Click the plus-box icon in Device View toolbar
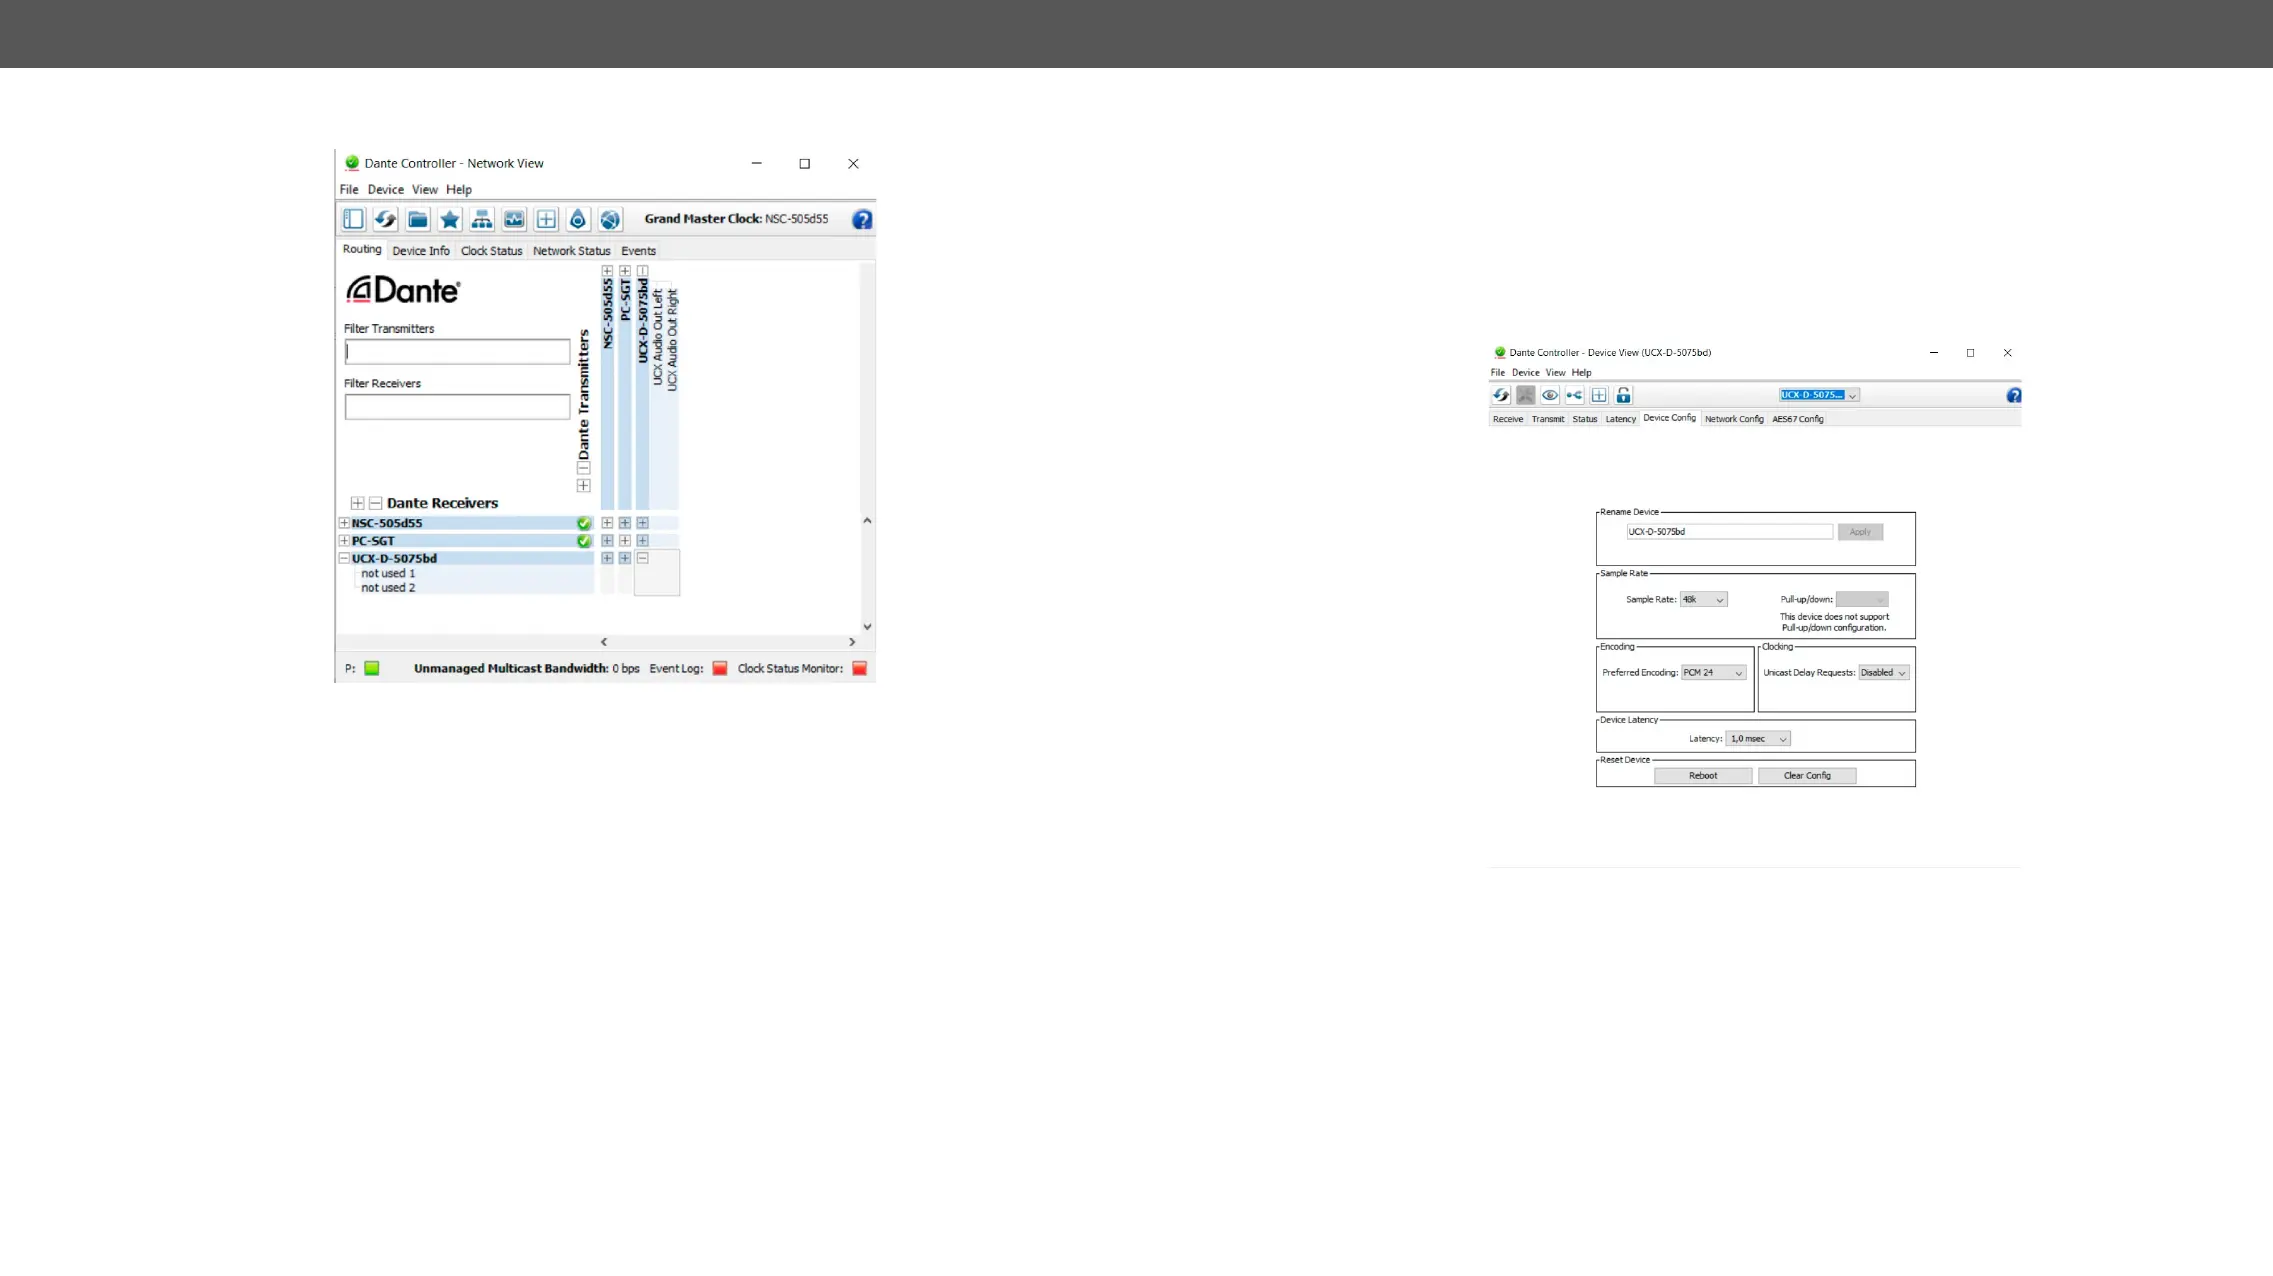The image size is (2273, 1276). (1599, 395)
